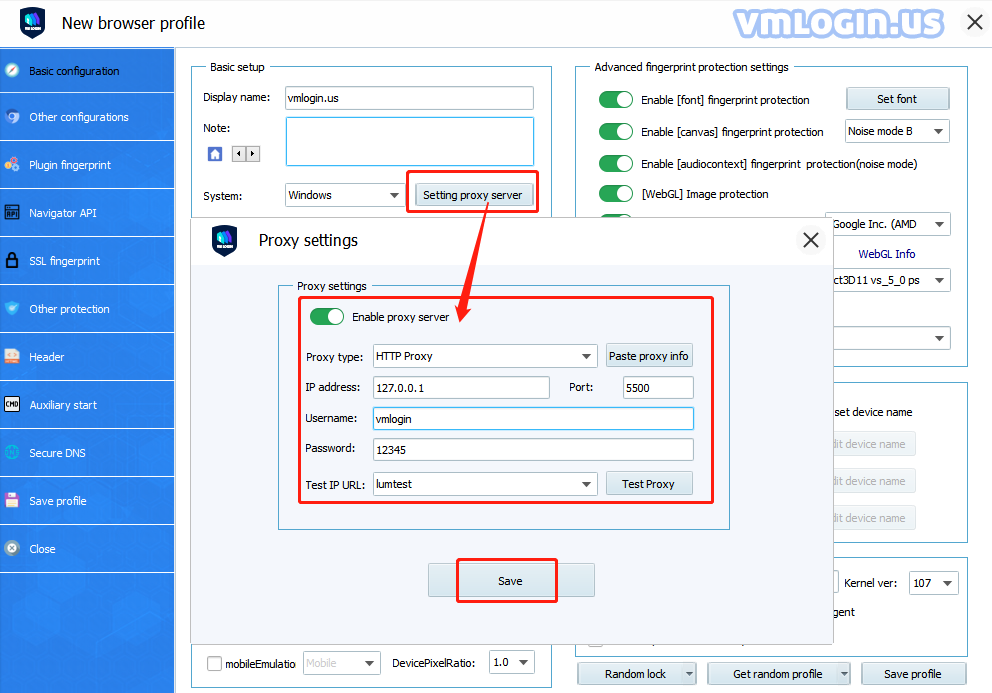Expand the Get random profile arrow
This screenshot has height=693, width=992.
pyautogui.click(x=844, y=674)
